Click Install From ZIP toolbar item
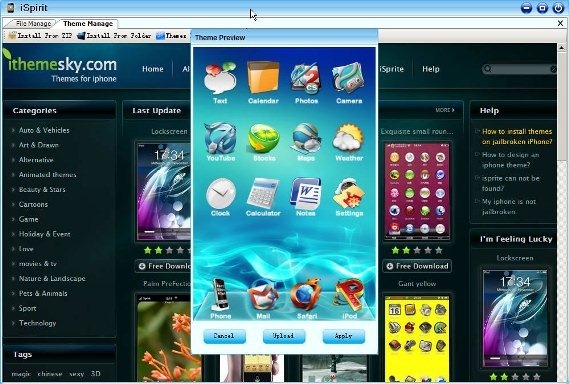569x384 pixels. click(x=40, y=36)
